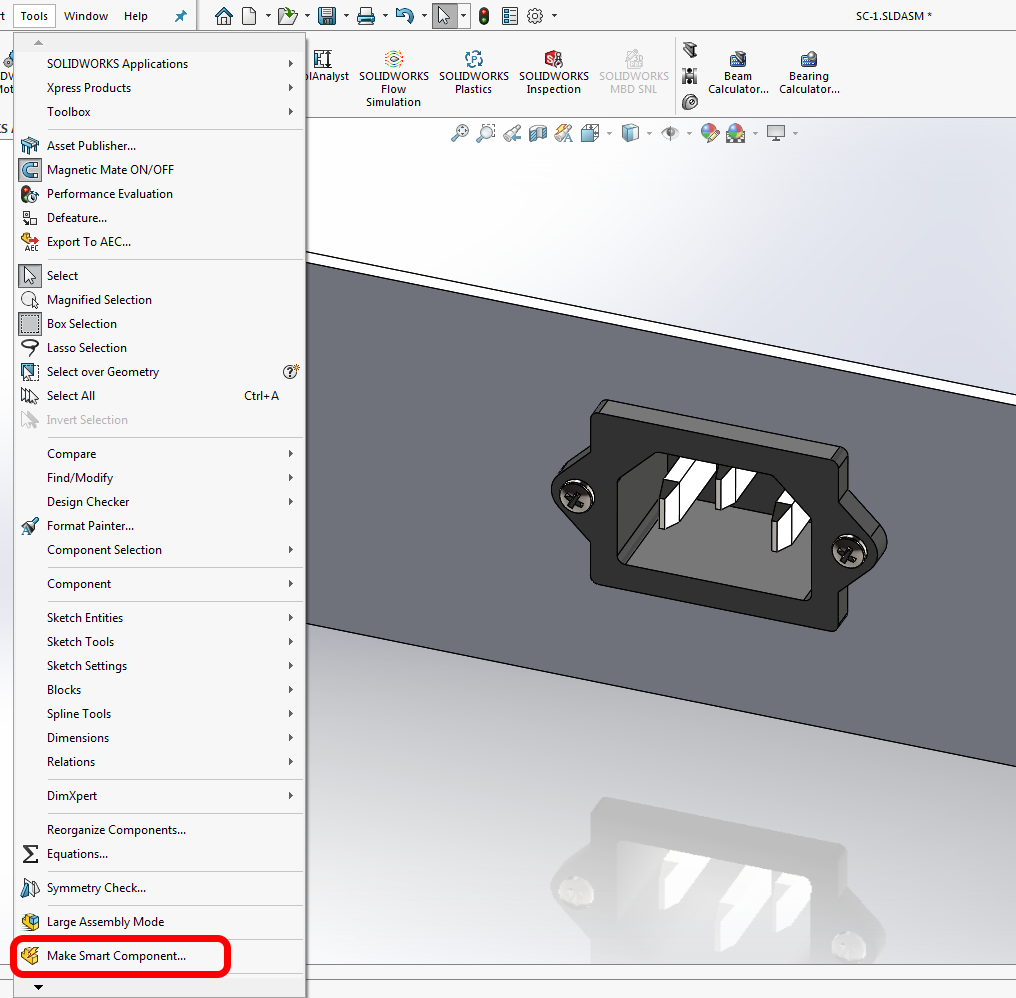
Task: Open the Tools menu
Action: tap(34, 16)
